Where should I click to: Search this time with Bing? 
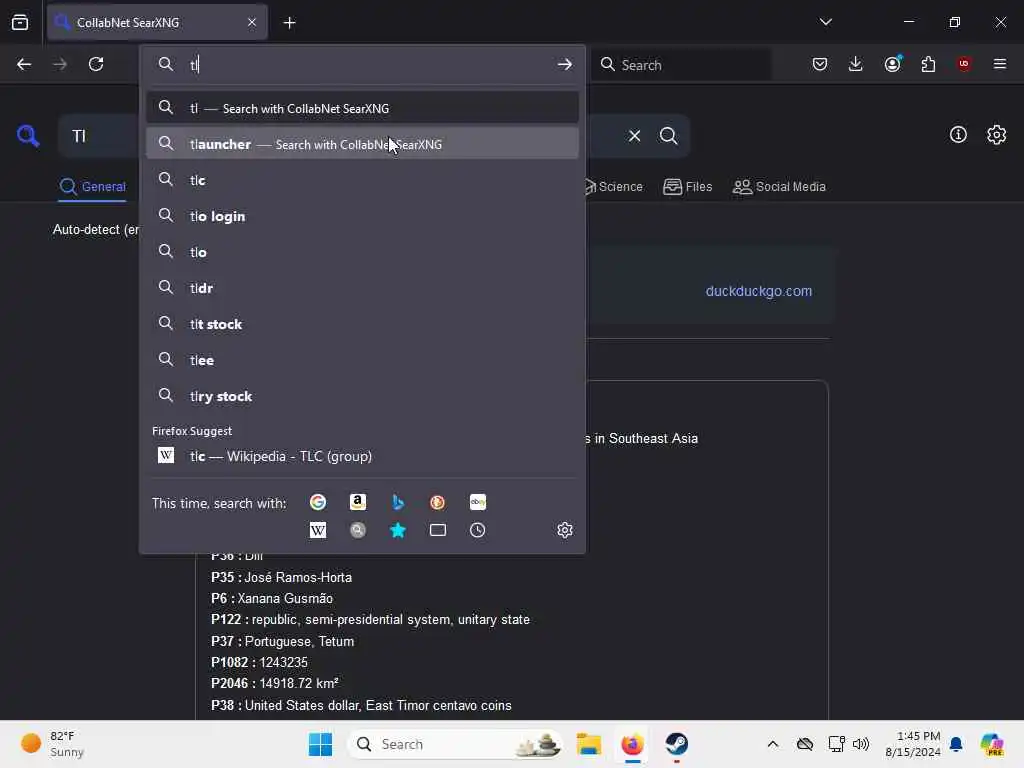tap(398, 502)
